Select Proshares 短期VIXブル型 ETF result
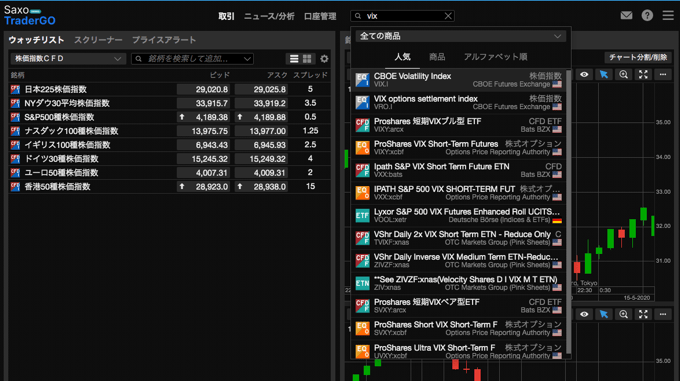The image size is (680, 381). pos(458,125)
